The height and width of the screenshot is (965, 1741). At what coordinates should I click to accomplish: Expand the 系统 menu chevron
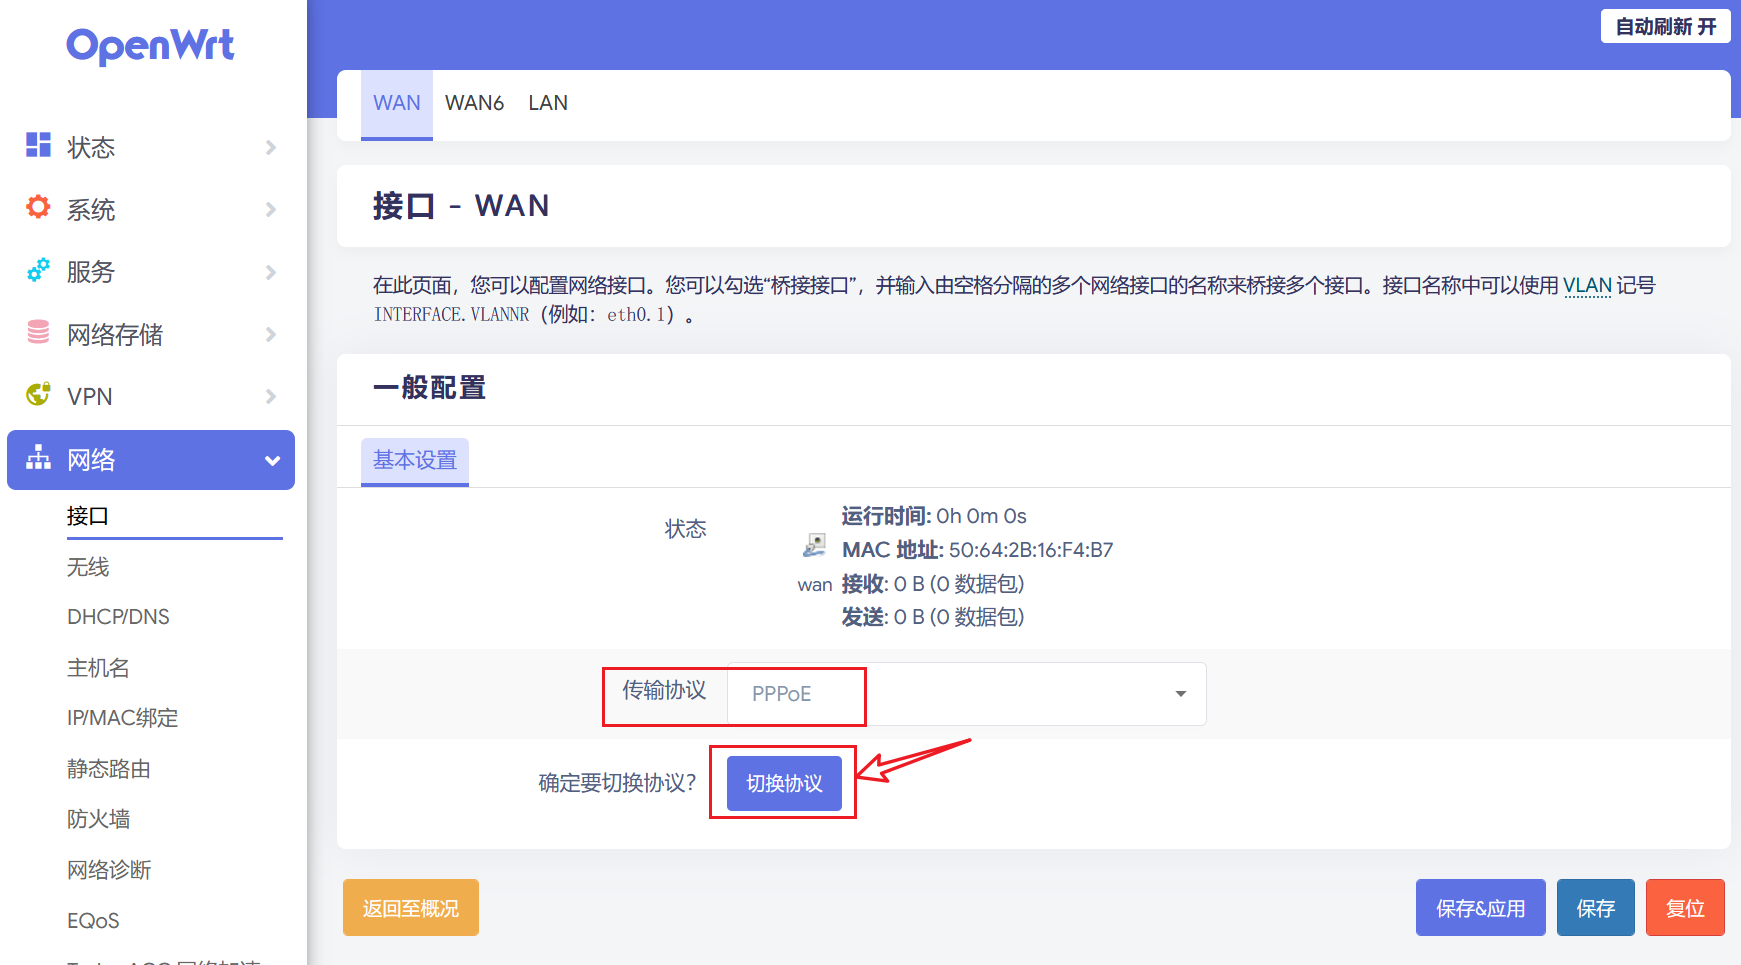pos(271,210)
